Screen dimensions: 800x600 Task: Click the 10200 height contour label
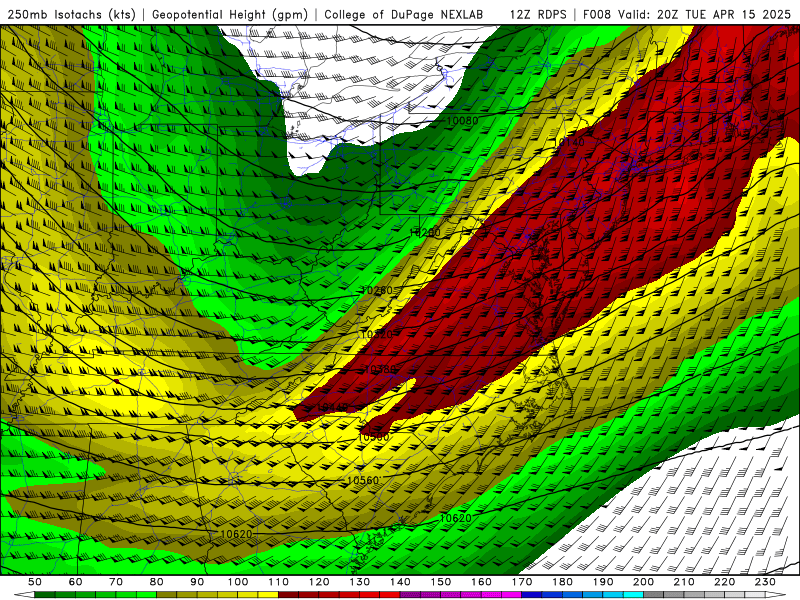[424, 233]
